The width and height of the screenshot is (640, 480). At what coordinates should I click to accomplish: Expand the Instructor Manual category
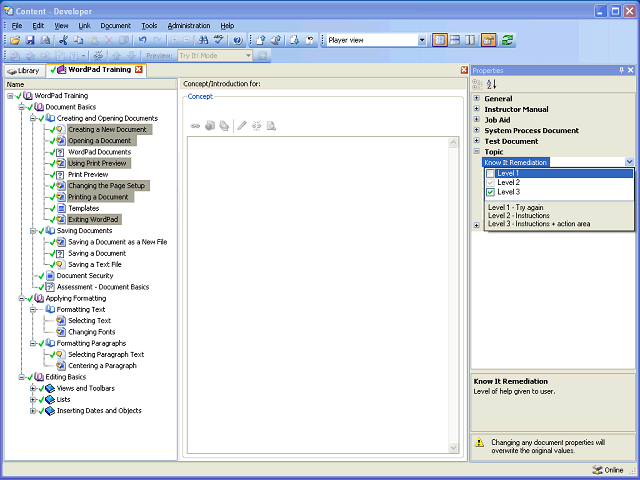tap(476, 109)
